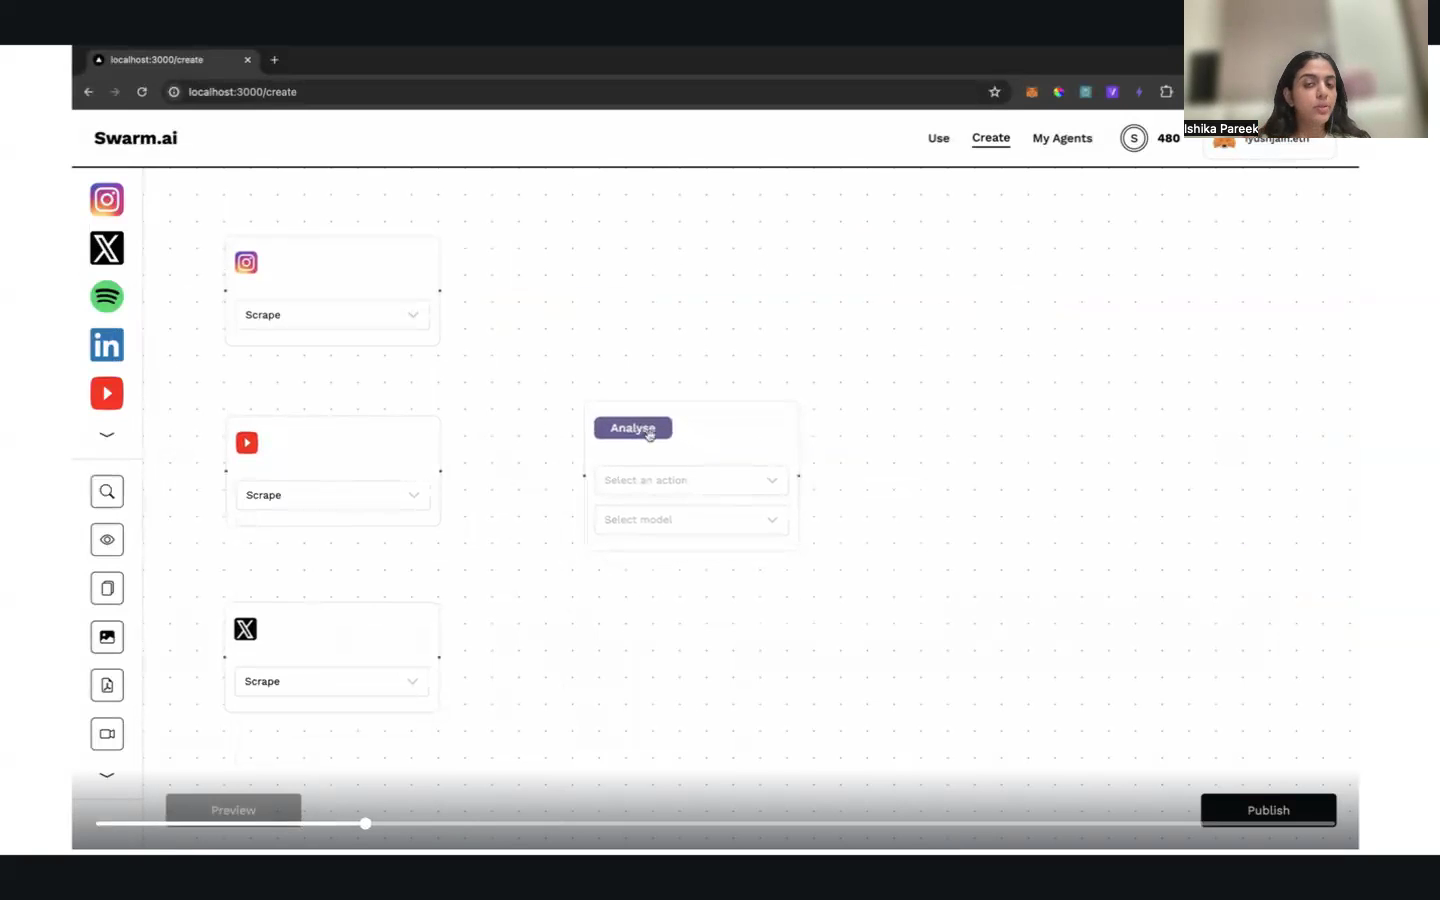The height and width of the screenshot is (900, 1440).
Task: Click the Swarm.ai logo
Action: pyautogui.click(x=136, y=138)
